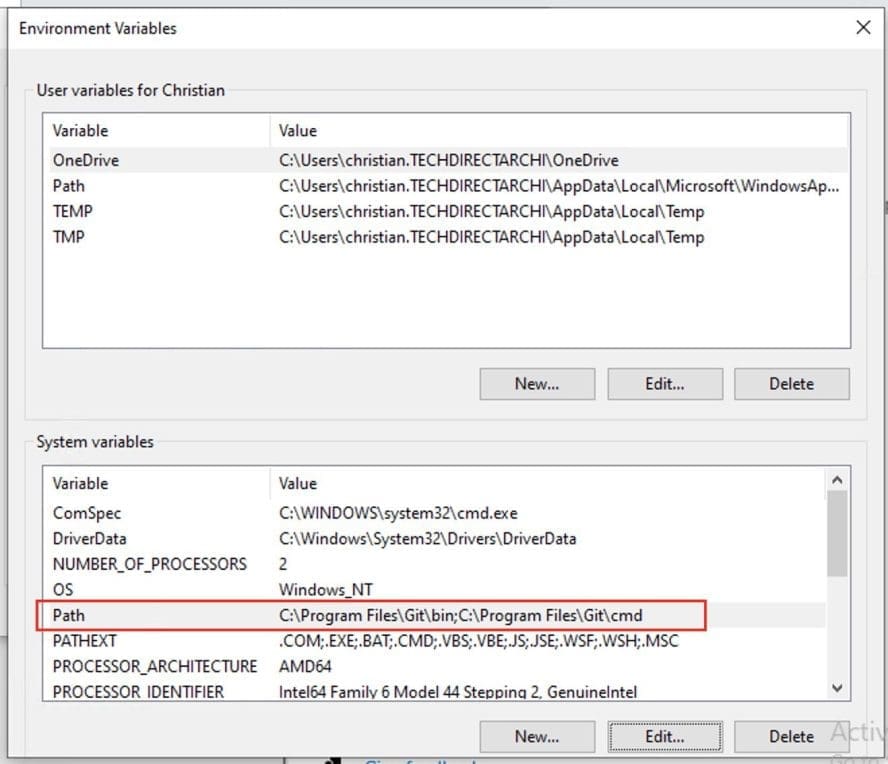This screenshot has height=764, width=888.
Task: Click Edit button under User variables
Action: pyautogui.click(x=664, y=384)
